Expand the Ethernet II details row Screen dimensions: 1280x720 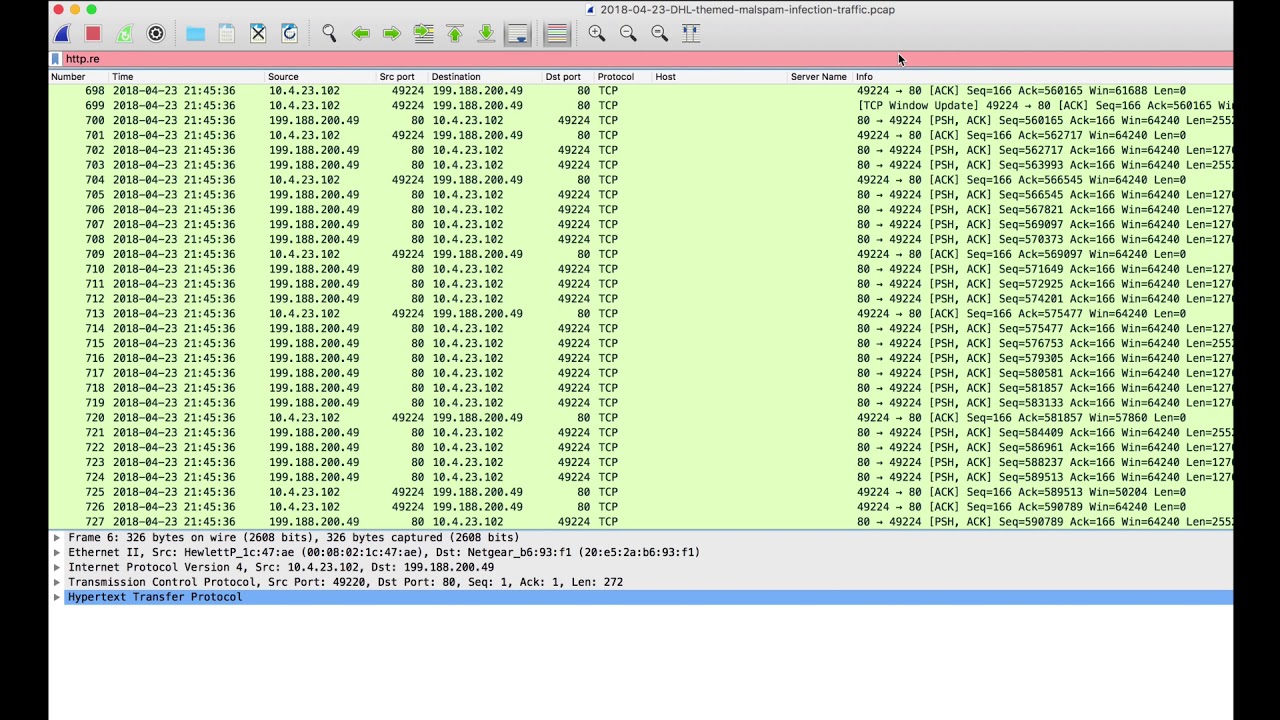click(57, 552)
